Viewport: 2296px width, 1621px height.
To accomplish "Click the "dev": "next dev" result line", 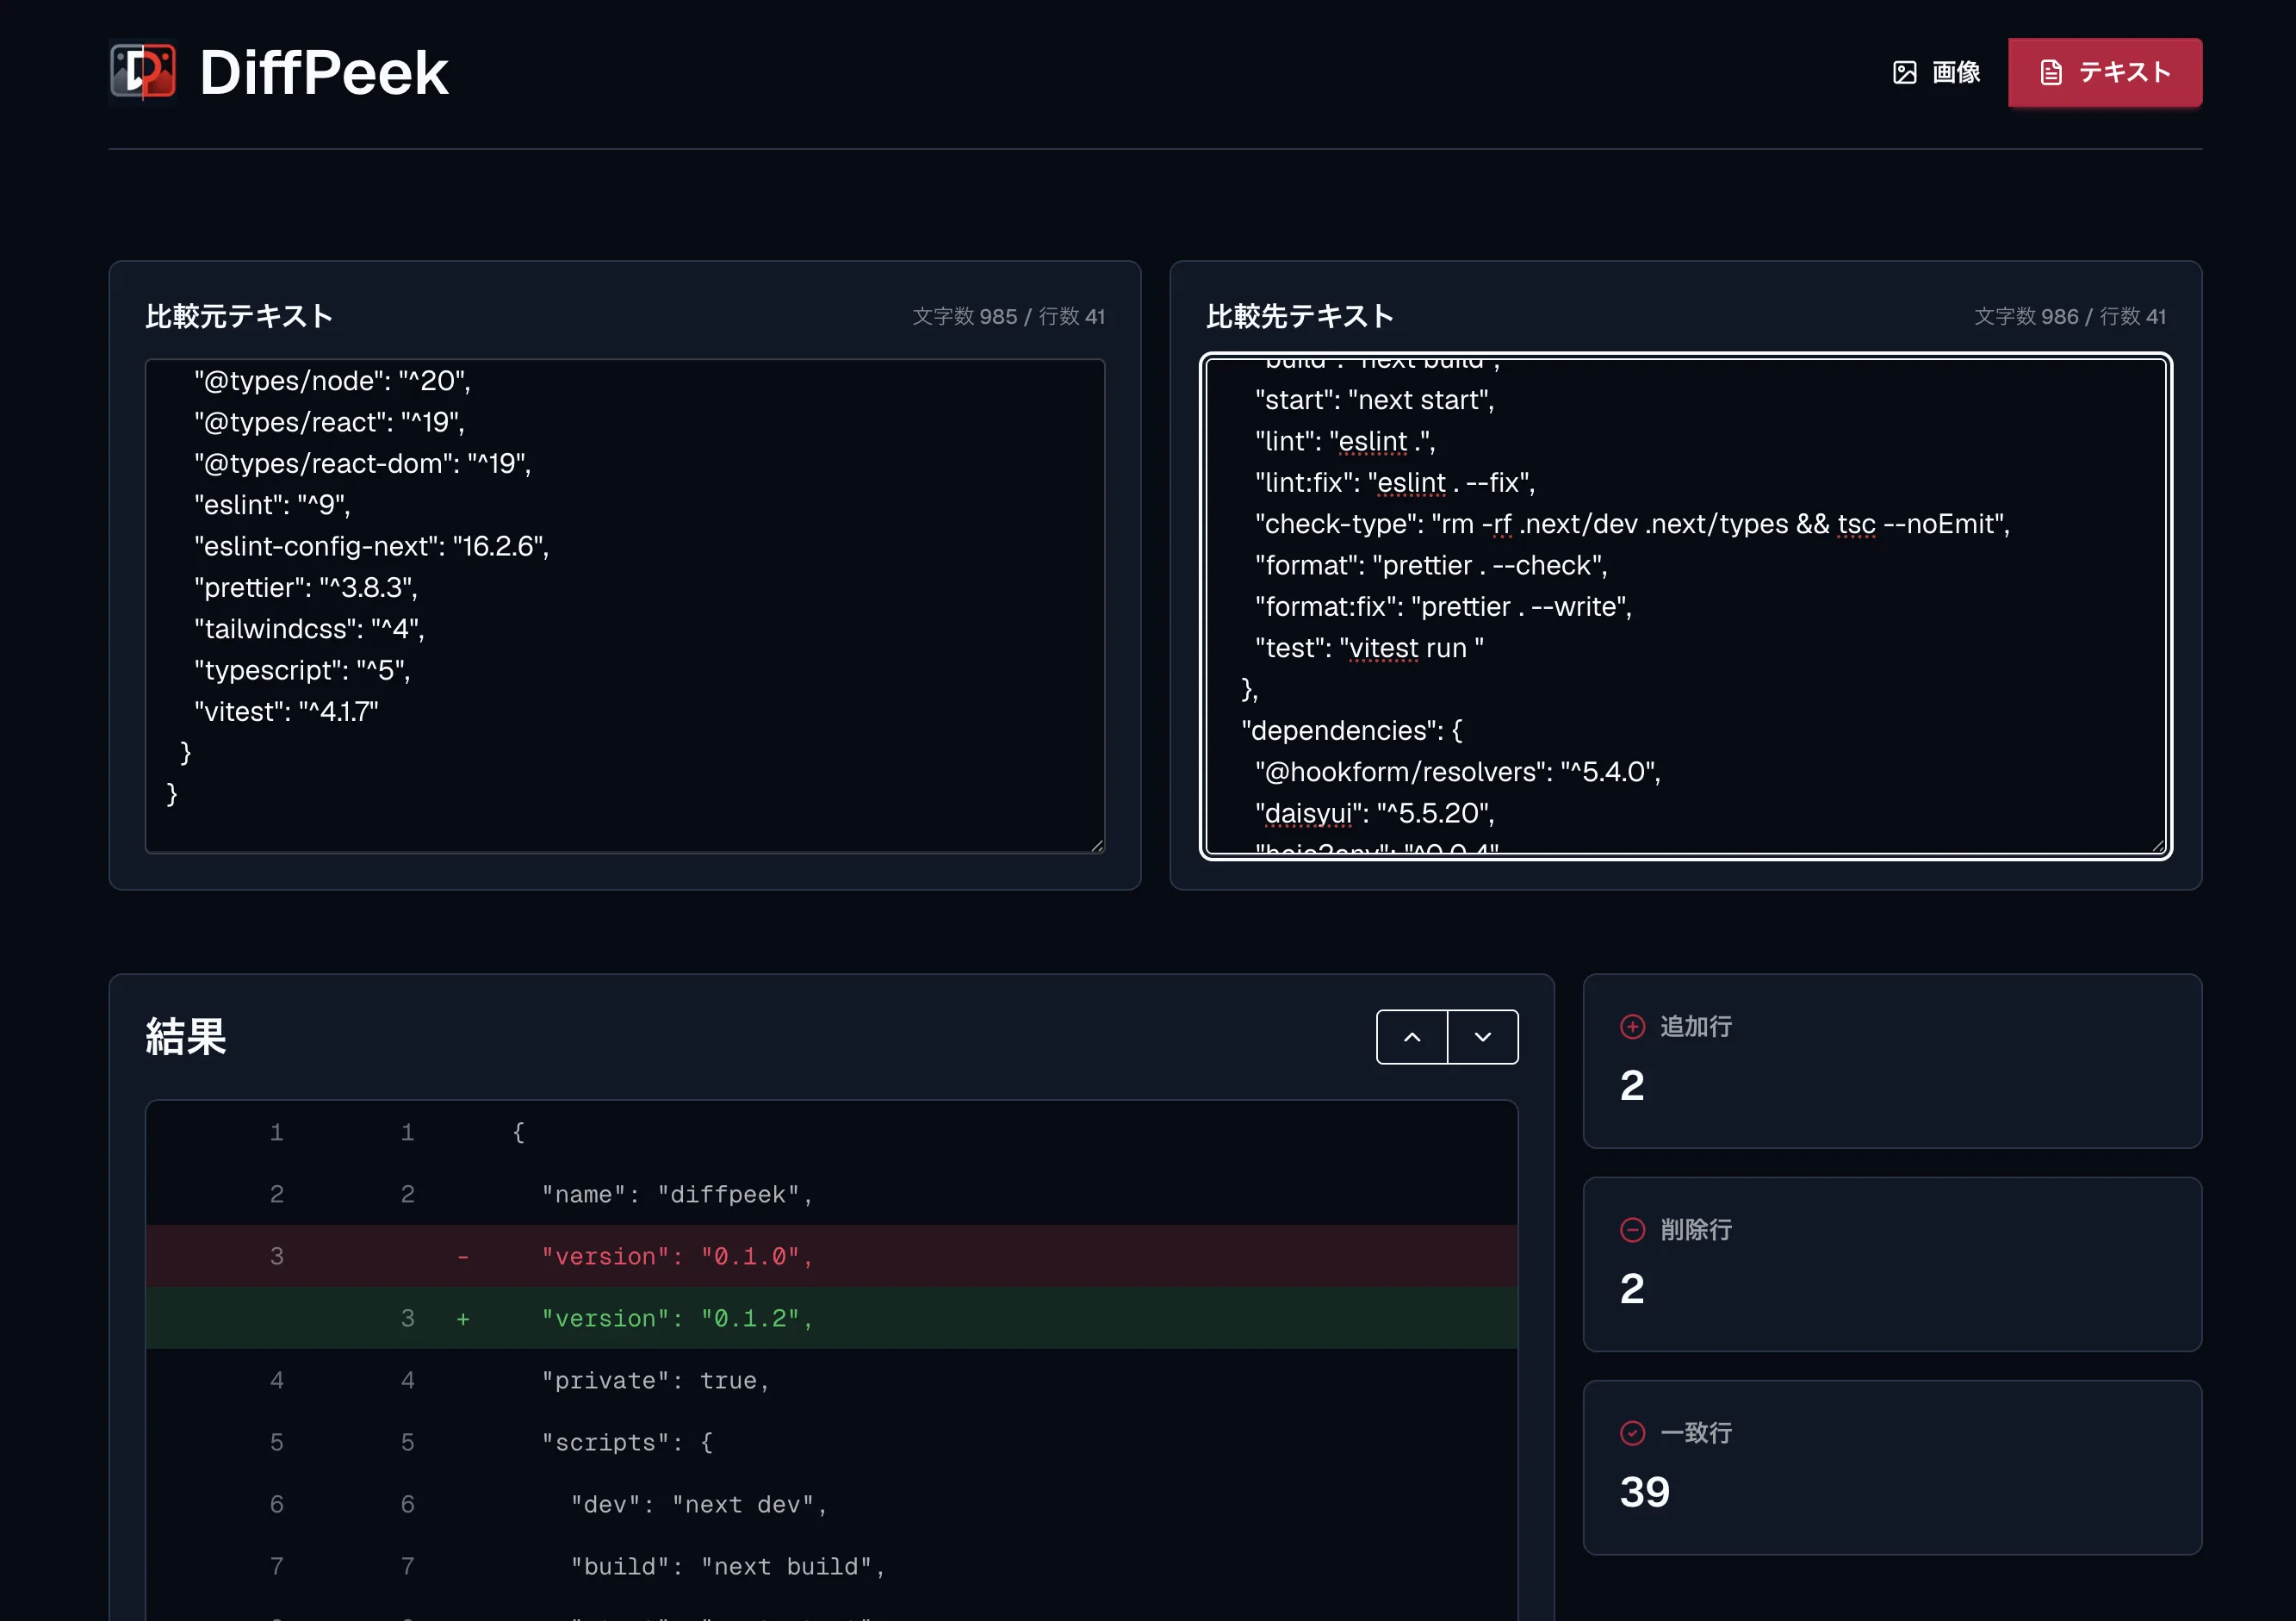I will (832, 1504).
